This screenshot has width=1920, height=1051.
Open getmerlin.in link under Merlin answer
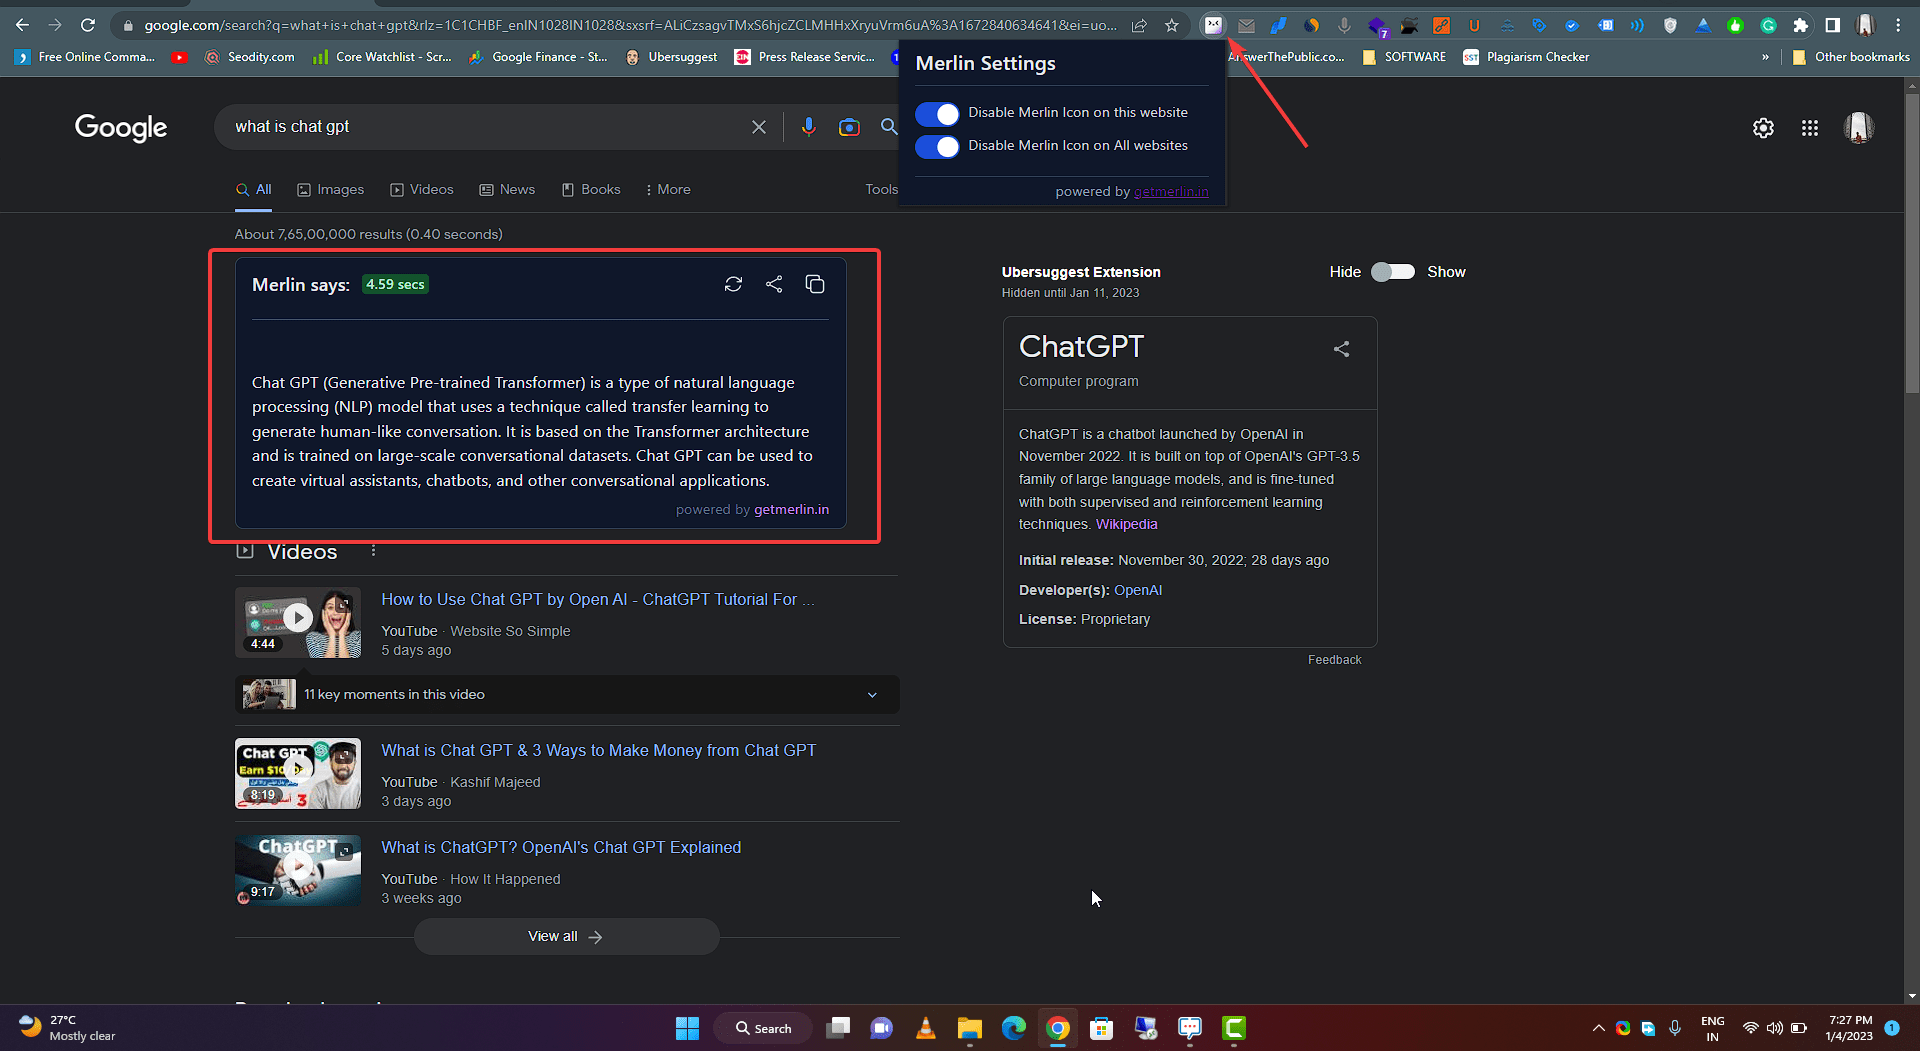[x=791, y=509]
